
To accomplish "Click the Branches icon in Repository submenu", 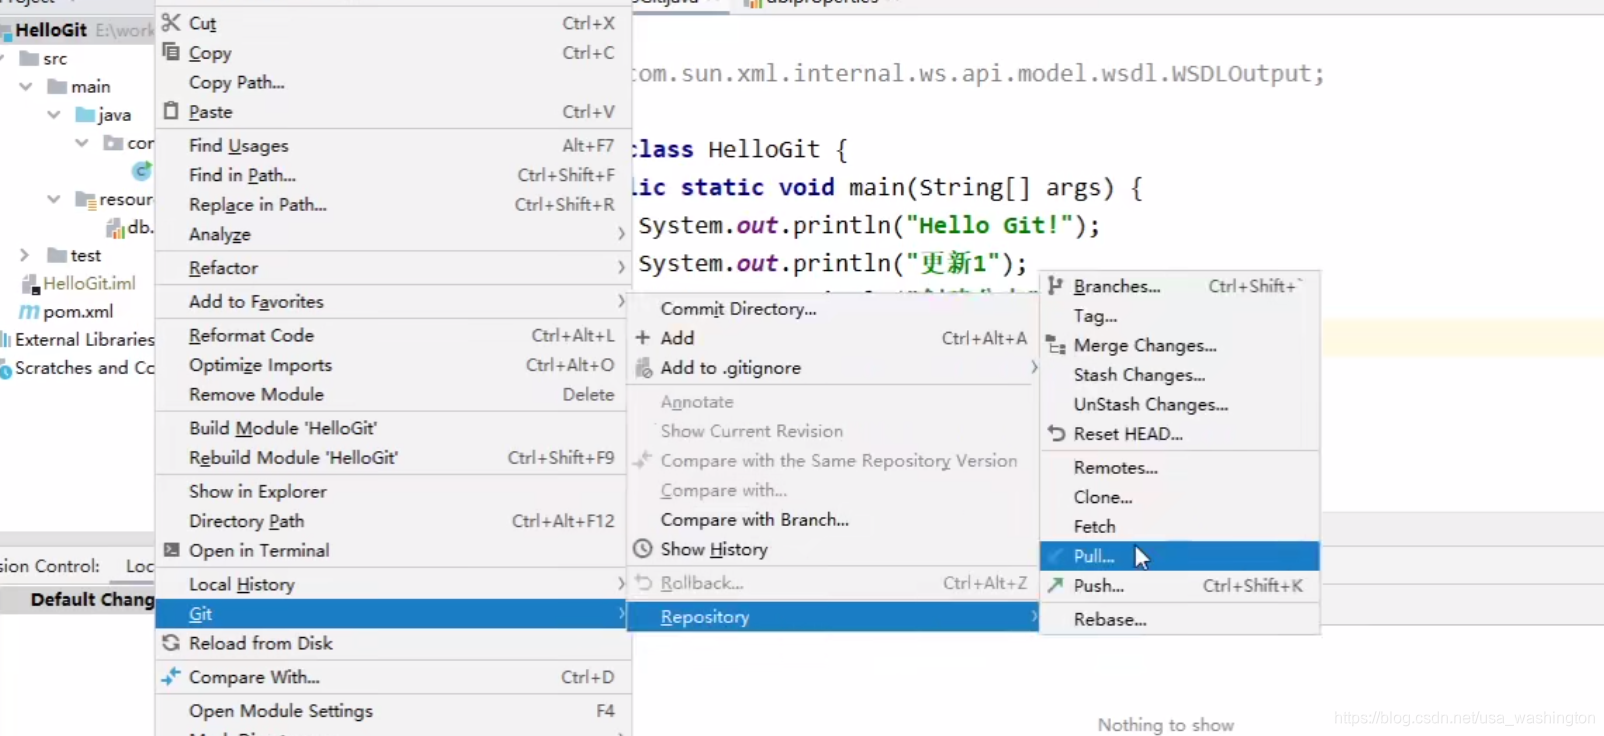I will (x=1055, y=286).
